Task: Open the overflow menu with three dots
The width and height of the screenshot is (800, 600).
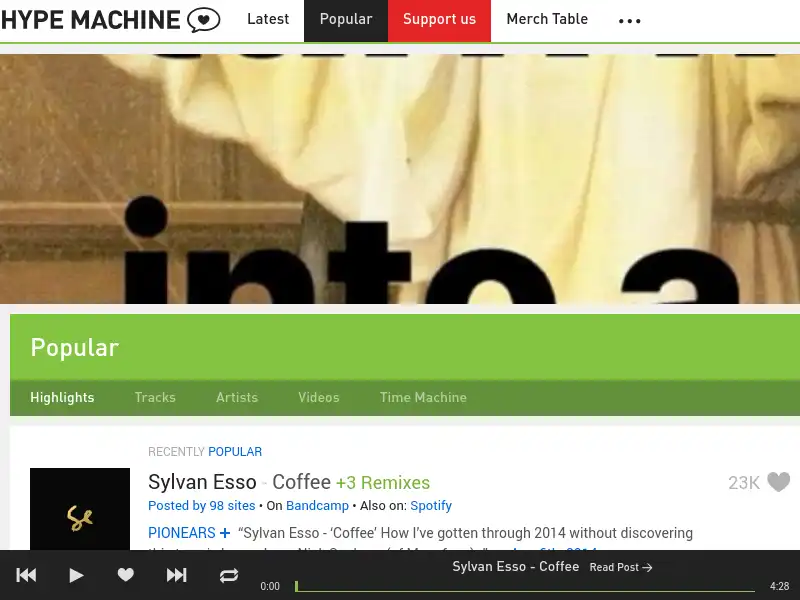Action: click(629, 19)
